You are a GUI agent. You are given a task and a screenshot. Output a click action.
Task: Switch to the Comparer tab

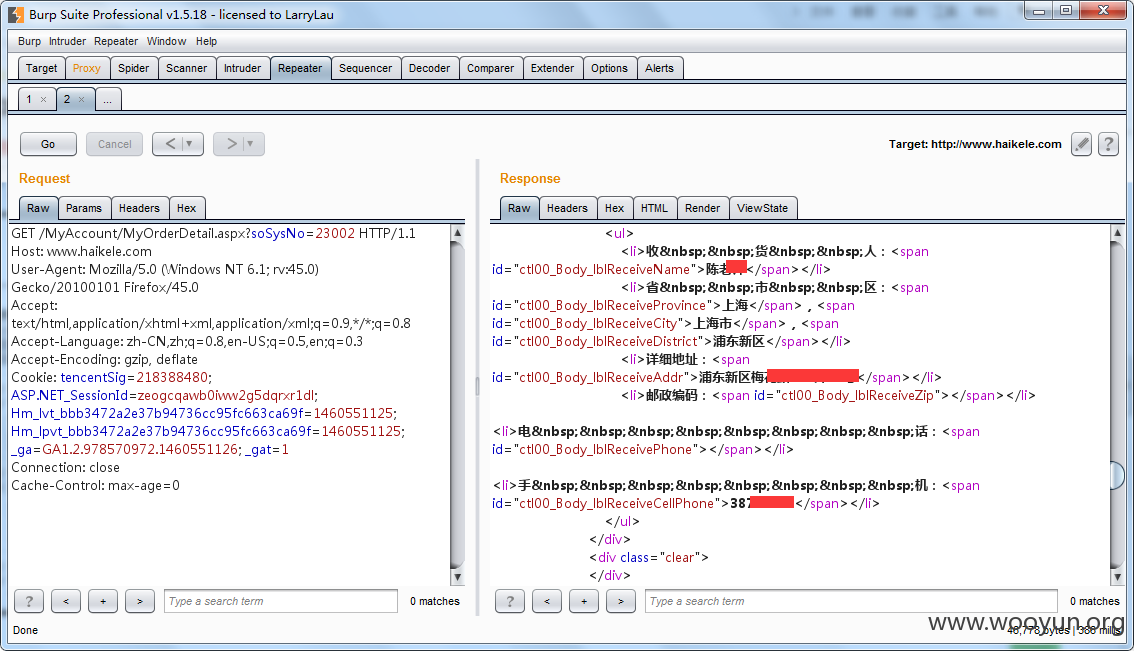pyautogui.click(x=490, y=68)
